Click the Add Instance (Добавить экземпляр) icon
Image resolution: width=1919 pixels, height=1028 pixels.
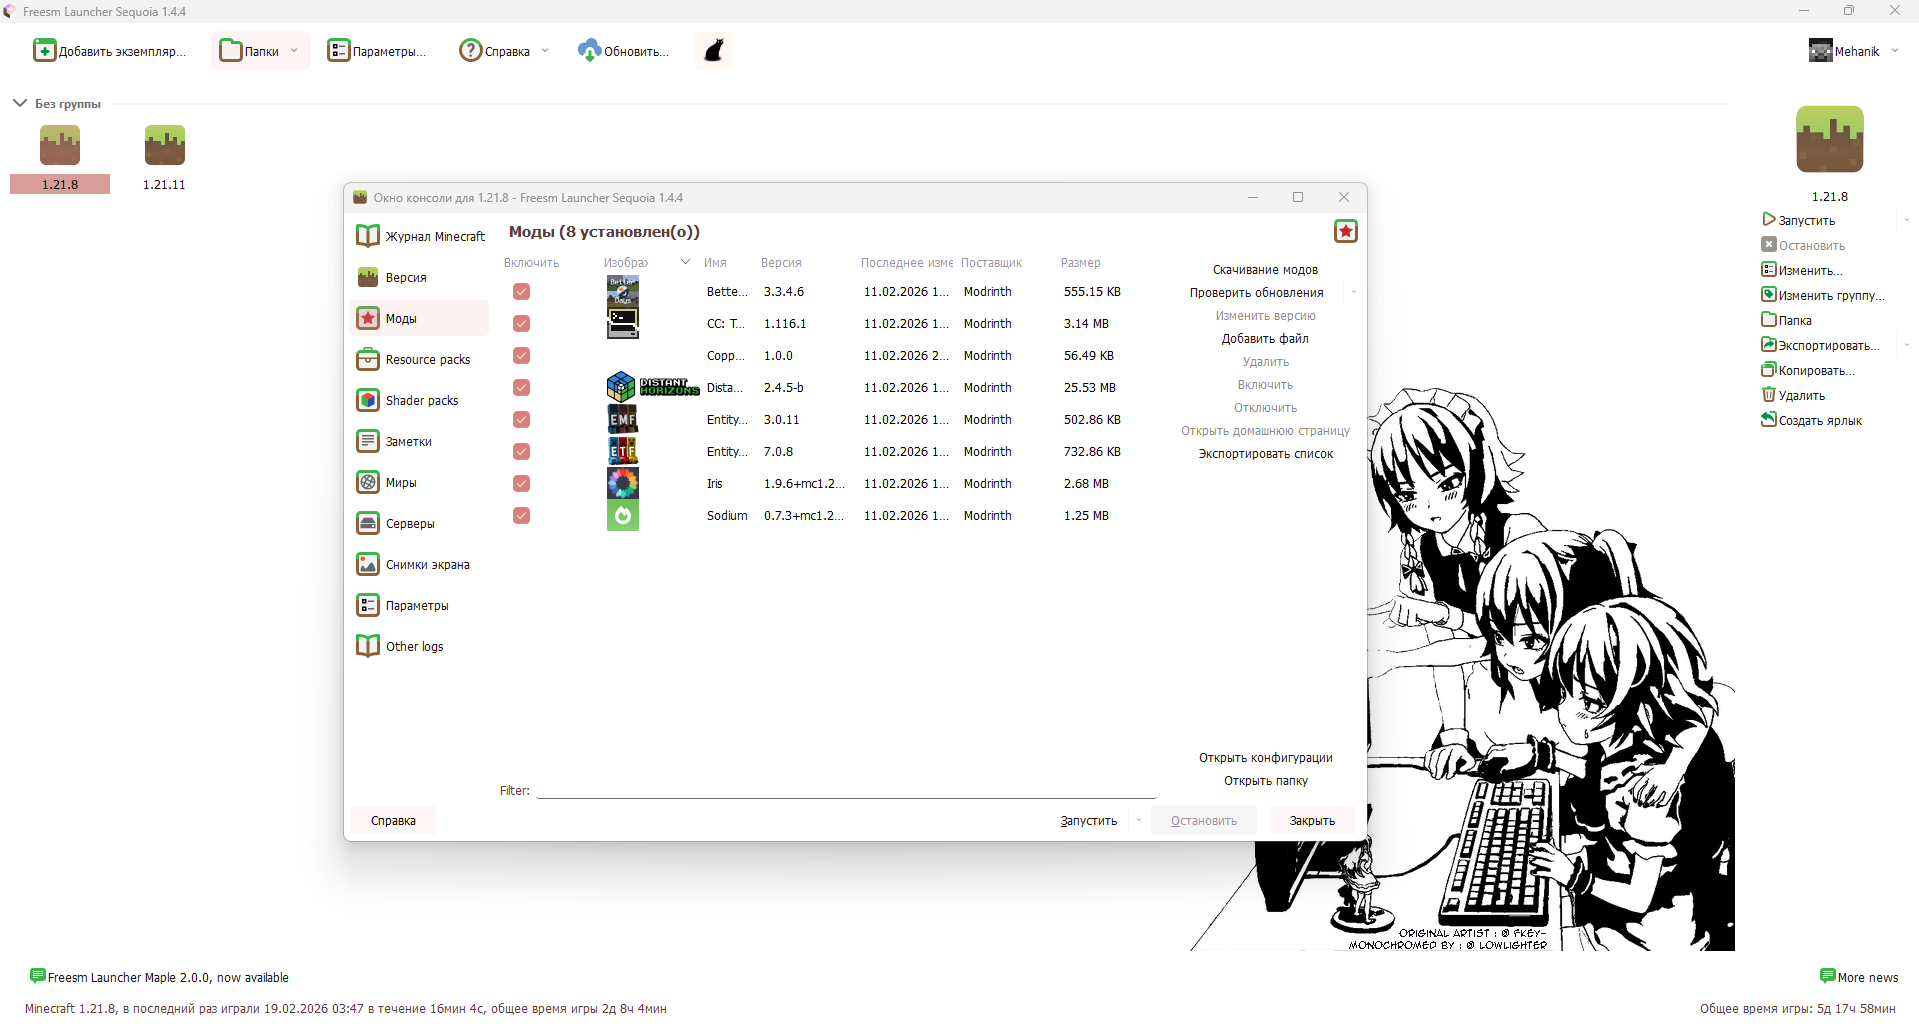44,51
